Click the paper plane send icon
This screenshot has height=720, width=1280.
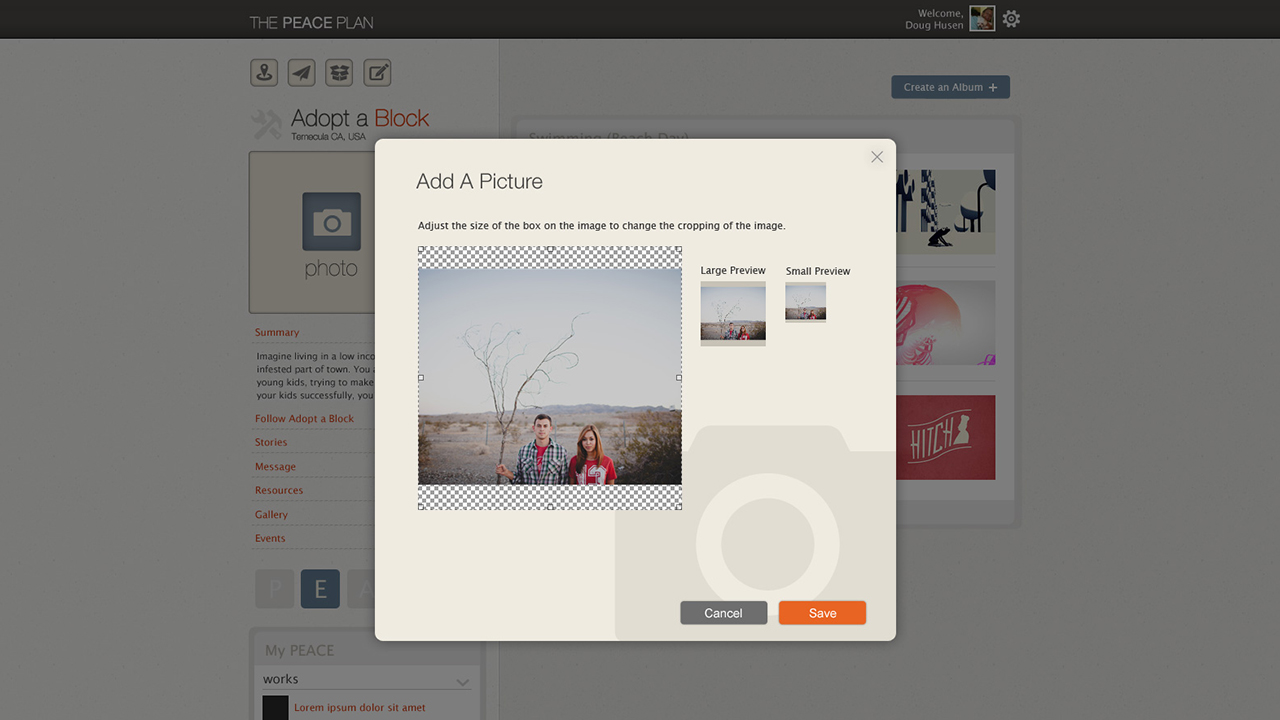[301, 73]
